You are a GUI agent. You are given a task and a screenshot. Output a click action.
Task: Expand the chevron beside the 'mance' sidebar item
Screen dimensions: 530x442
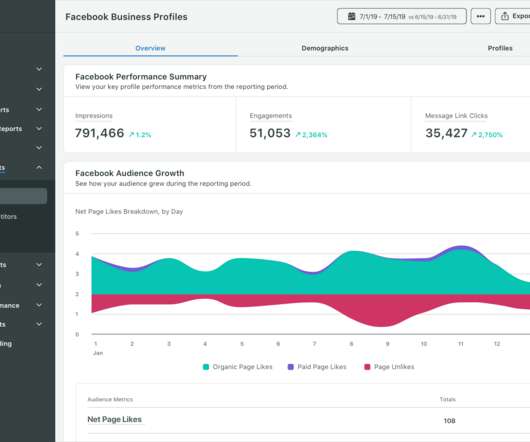39,305
